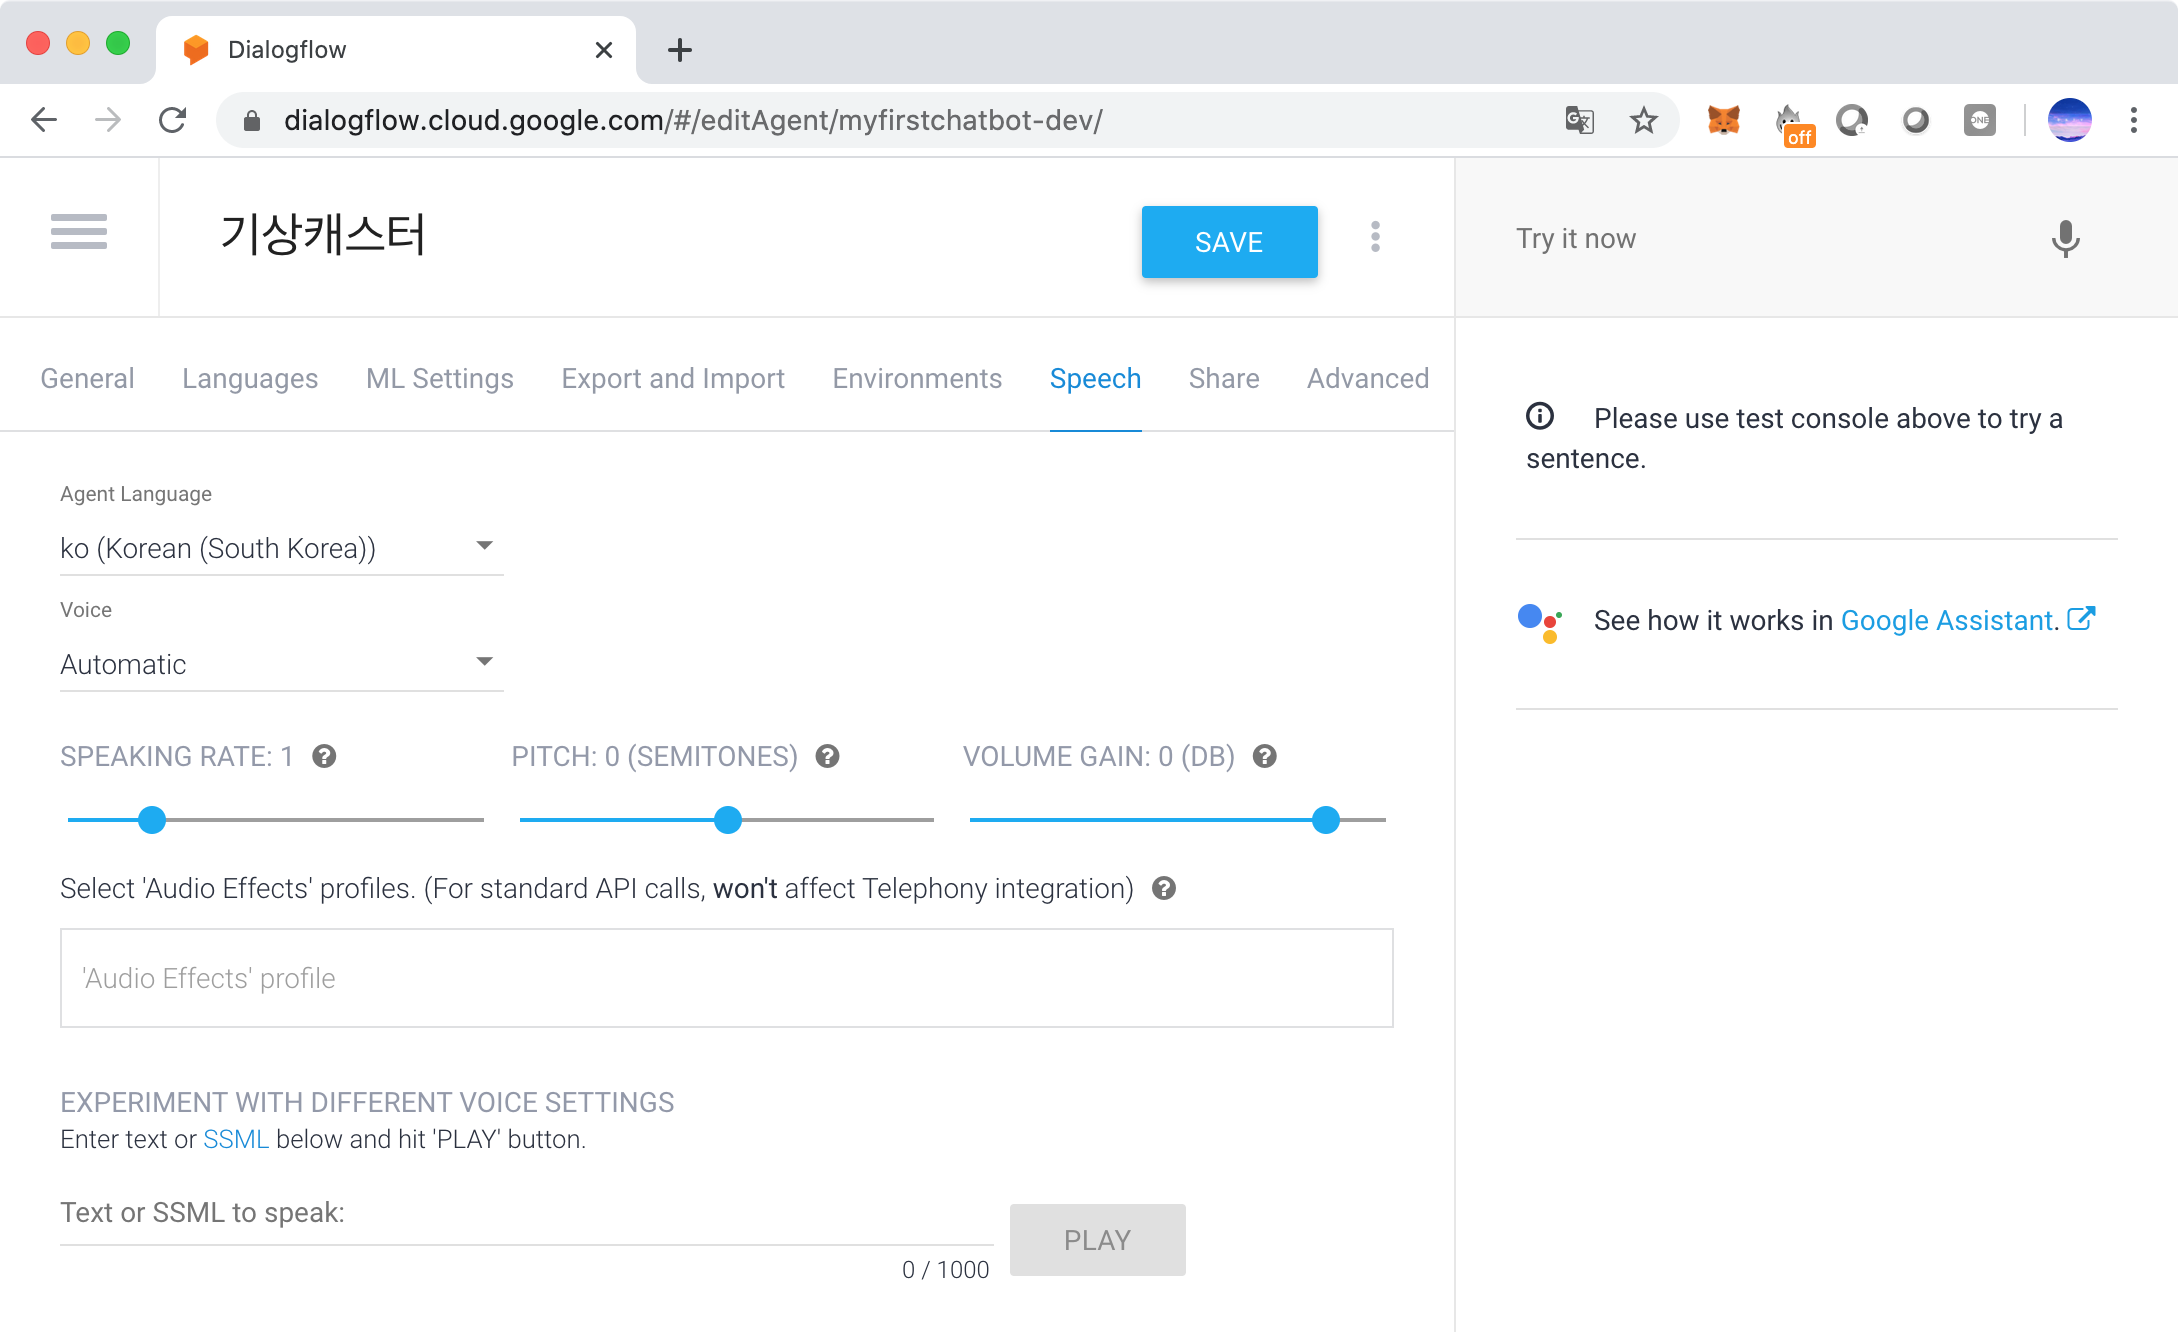
Task: Click the Speaking Rate slider handle
Action: (x=152, y=820)
